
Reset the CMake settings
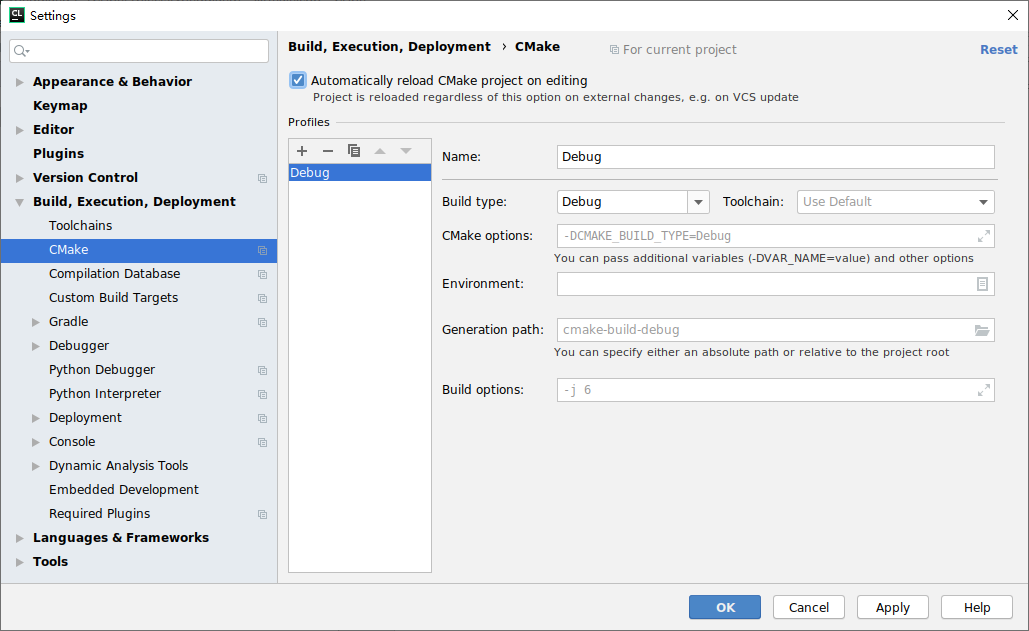click(x=998, y=48)
